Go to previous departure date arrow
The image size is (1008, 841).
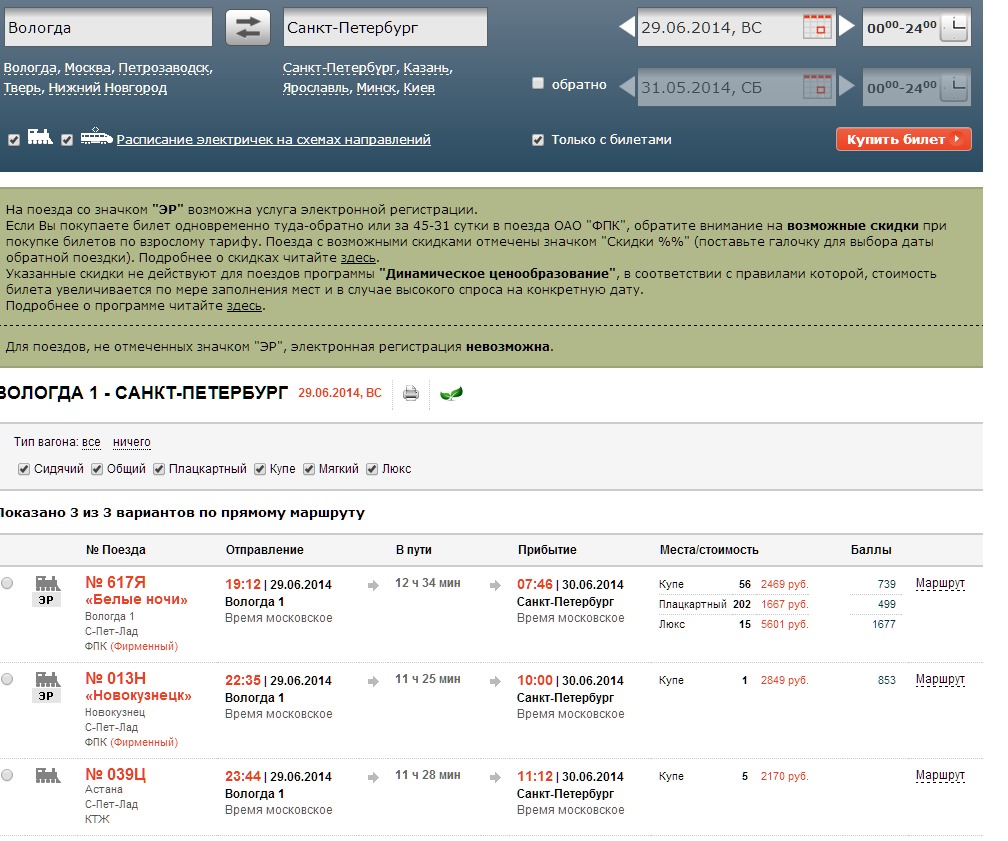click(x=627, y=28)
